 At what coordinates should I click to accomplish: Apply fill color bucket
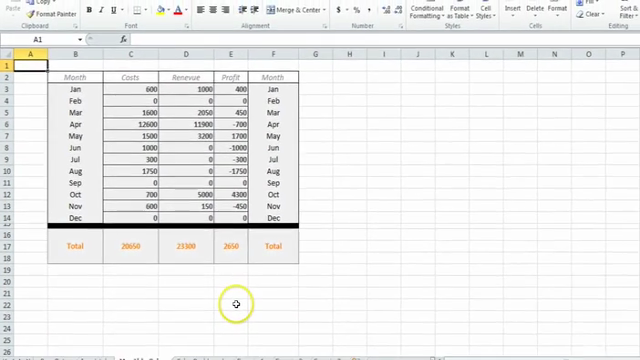[x=160, y=10]
